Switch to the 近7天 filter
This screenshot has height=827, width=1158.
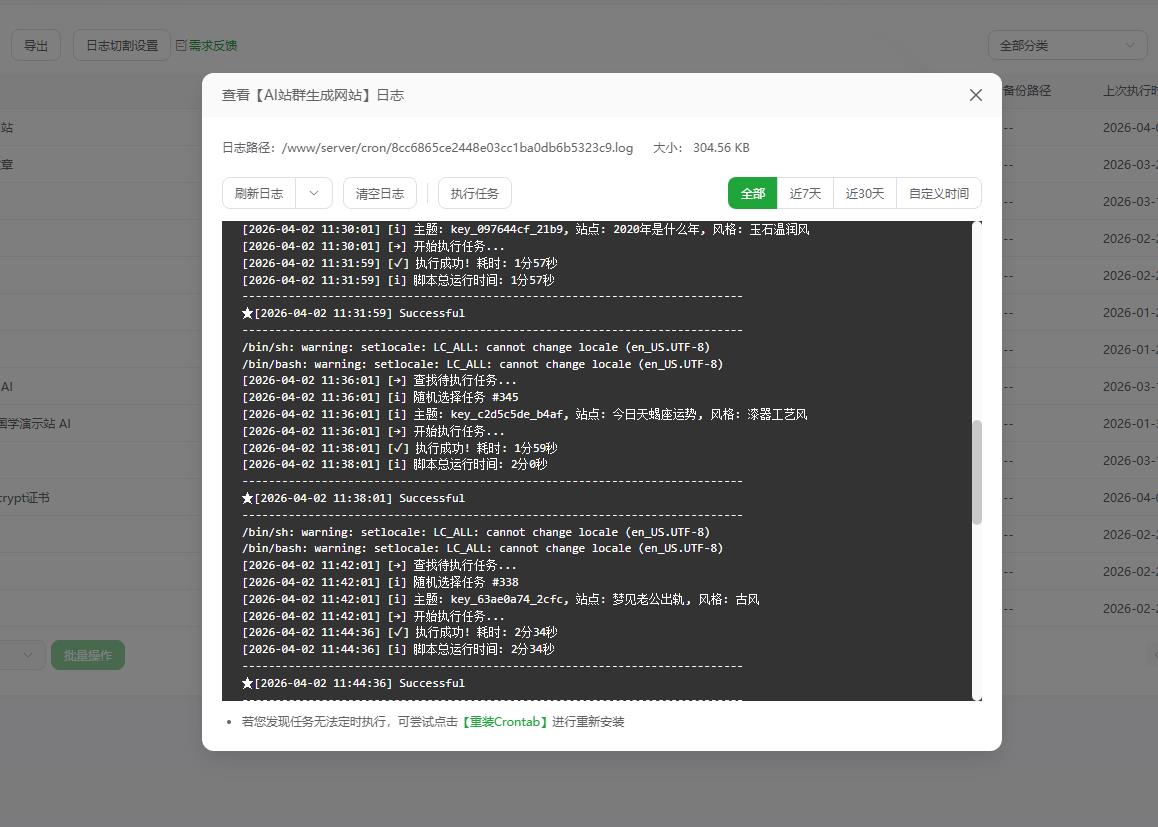805,193
